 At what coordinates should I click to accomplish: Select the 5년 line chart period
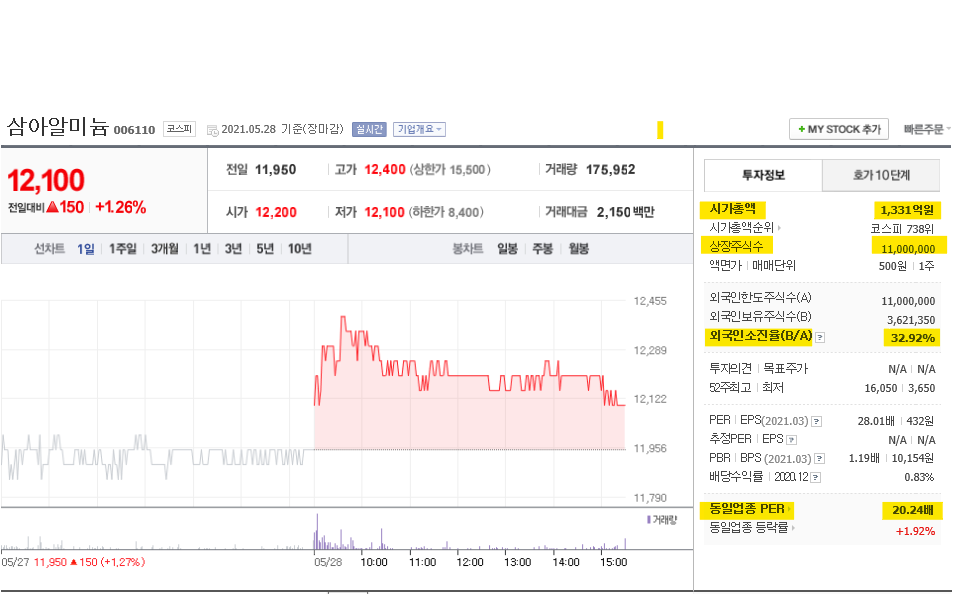point(265,249)
